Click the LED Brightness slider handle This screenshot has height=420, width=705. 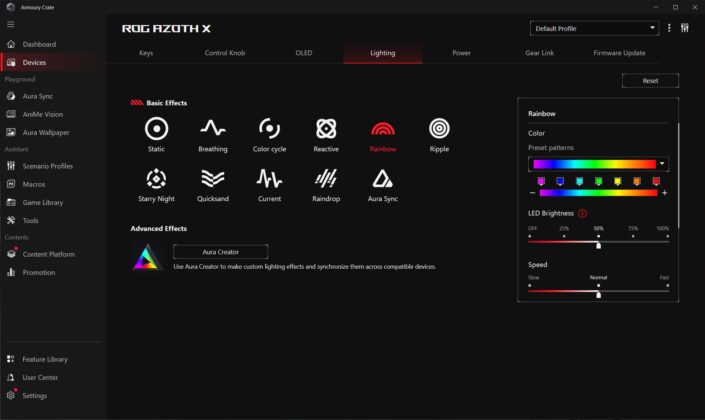pos(598,245)
